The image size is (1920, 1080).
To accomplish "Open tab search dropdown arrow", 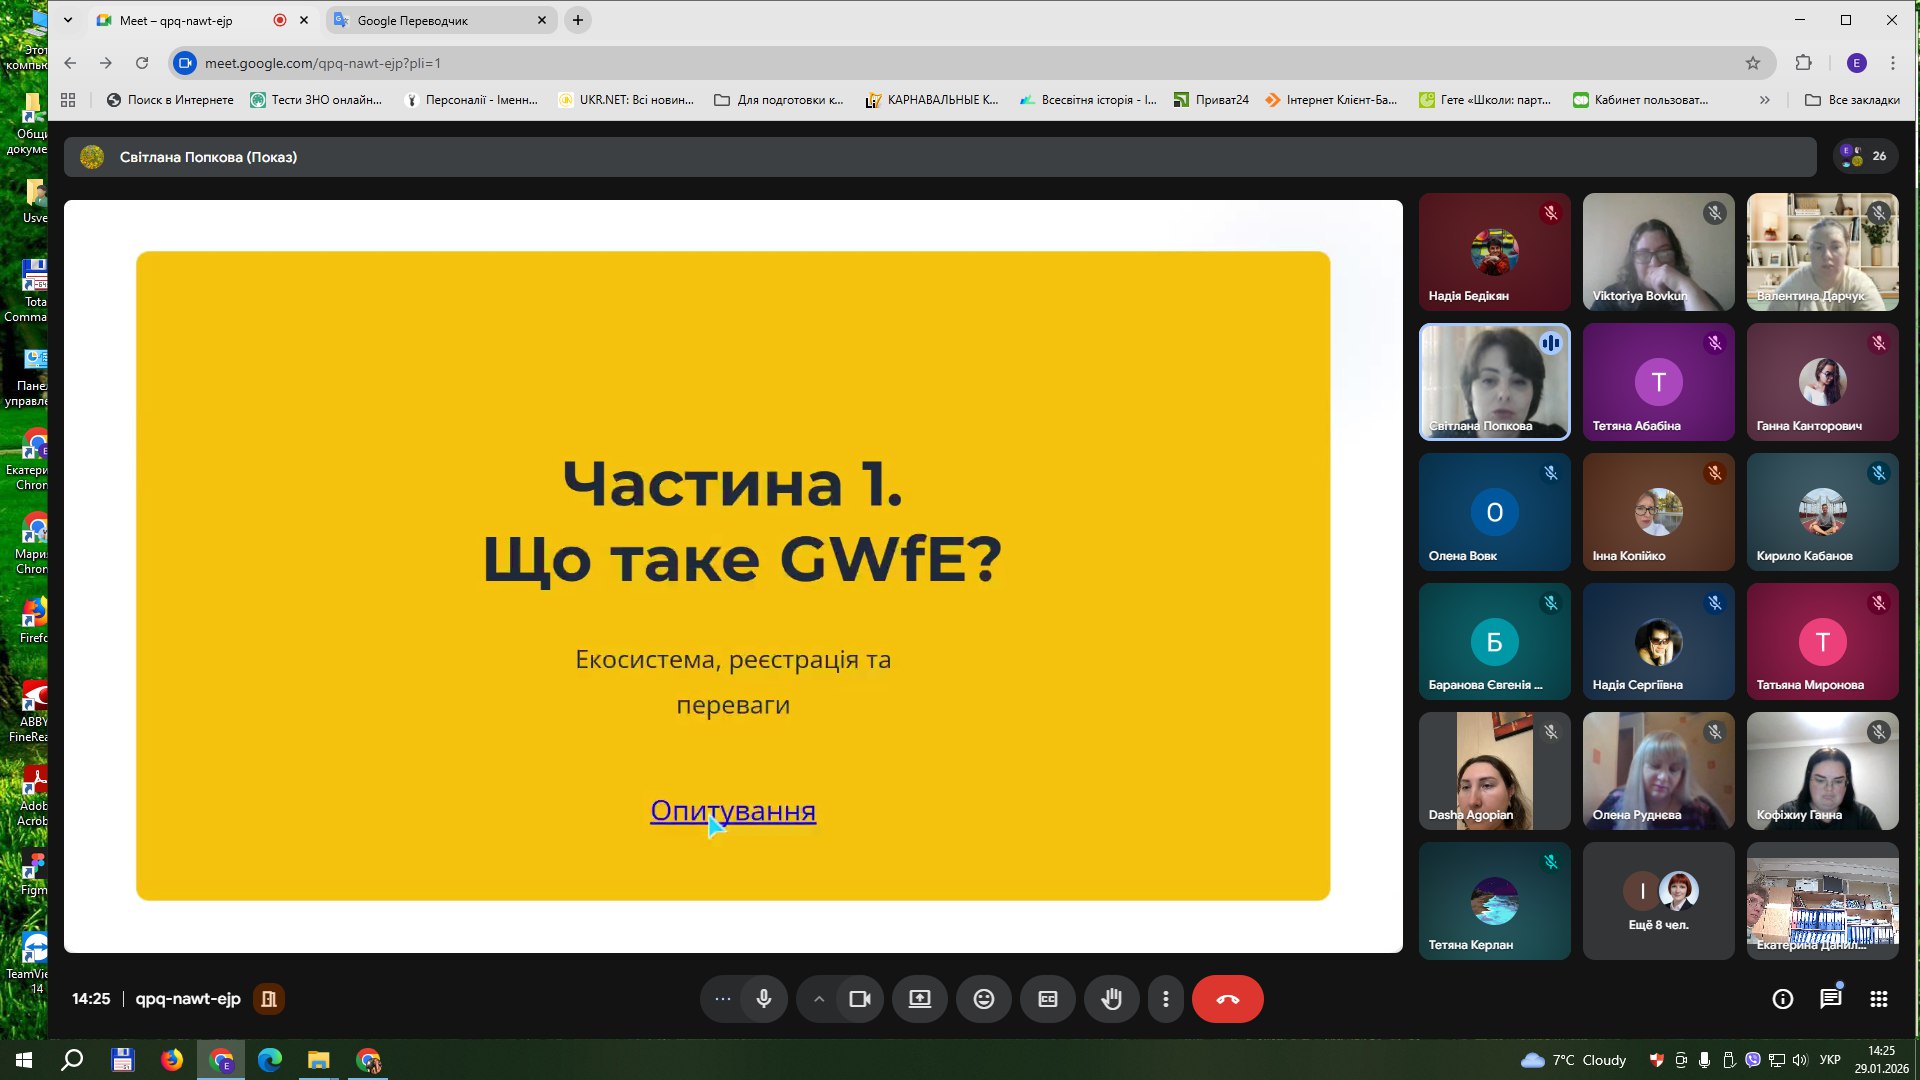I will tap(68, 20).
